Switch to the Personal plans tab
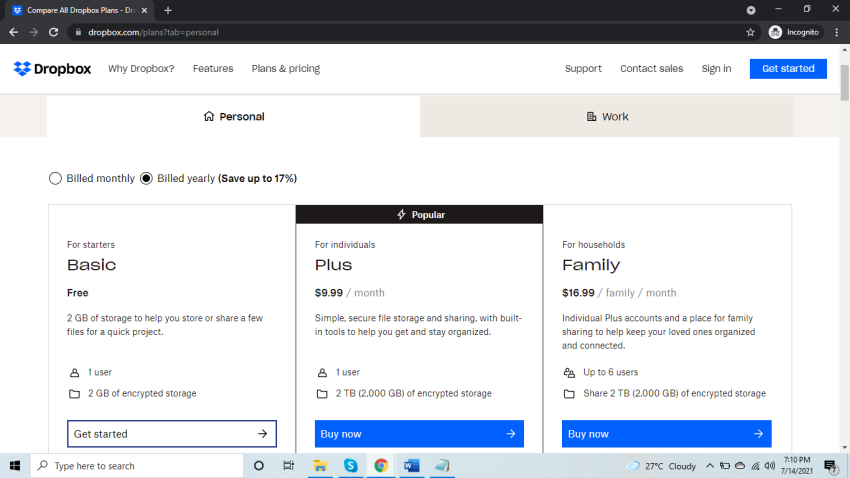The image size is (850, 478). click(x=234, y=117)
